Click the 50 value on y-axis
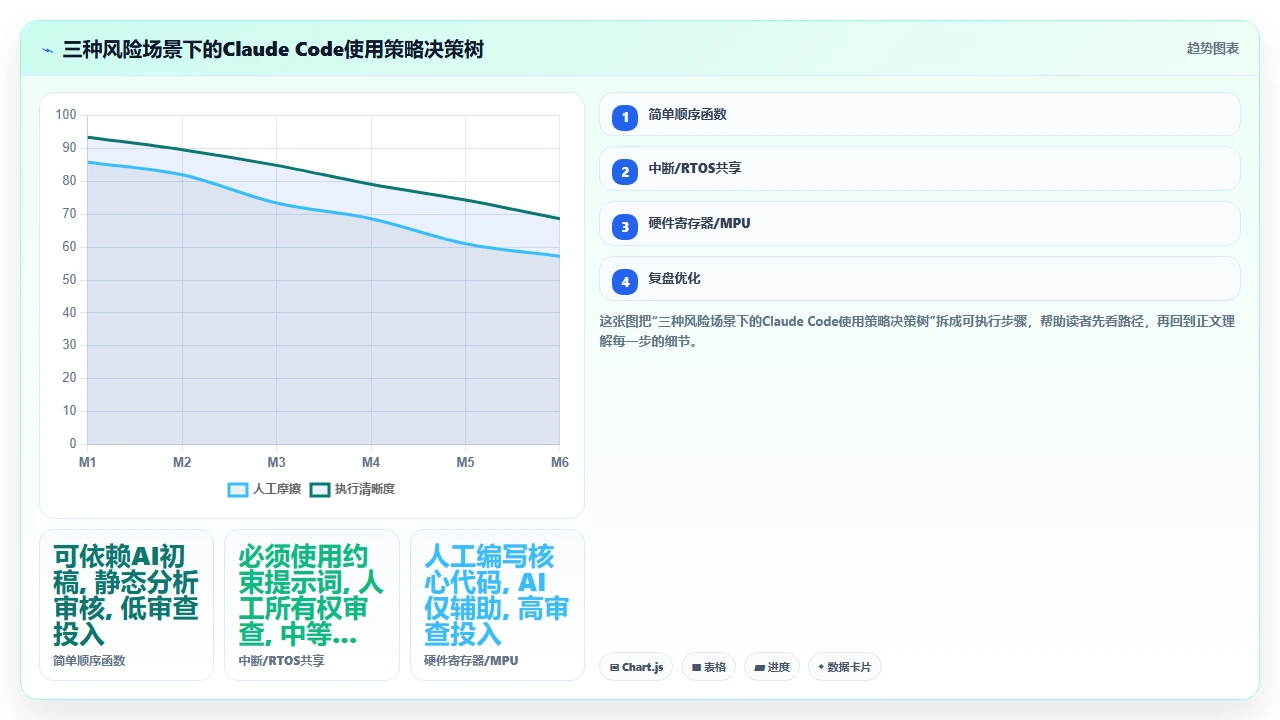 click(69, 280)
